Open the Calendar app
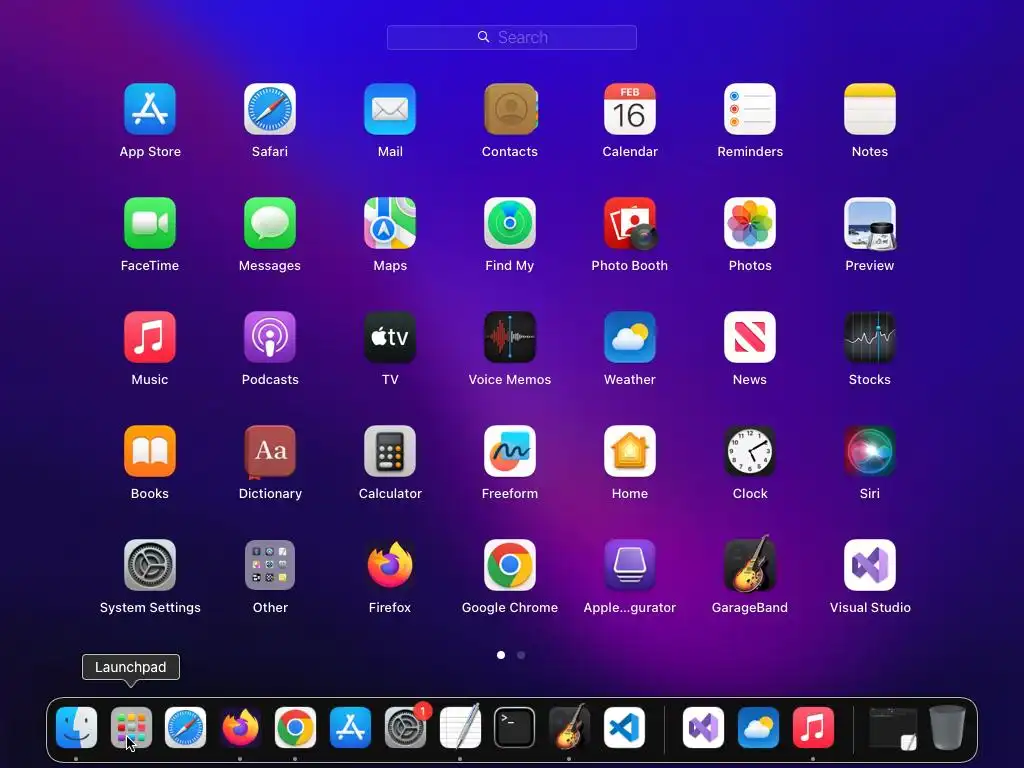The image size is (1024, 768). 630,109
